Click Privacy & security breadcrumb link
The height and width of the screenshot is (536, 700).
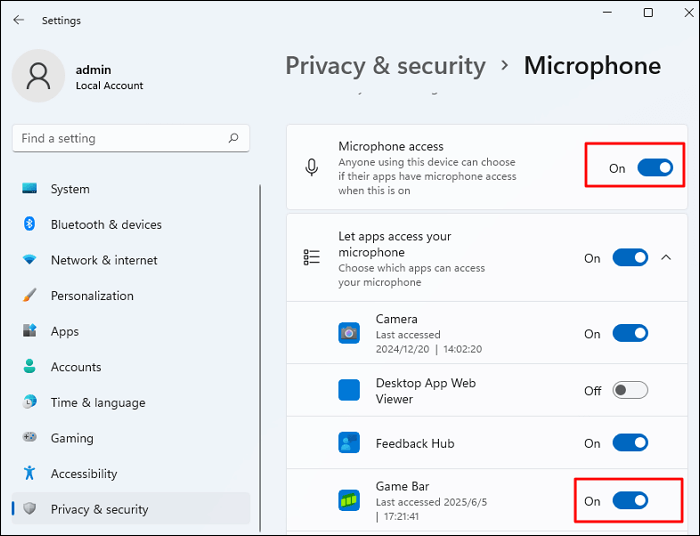tap(385, 66)
